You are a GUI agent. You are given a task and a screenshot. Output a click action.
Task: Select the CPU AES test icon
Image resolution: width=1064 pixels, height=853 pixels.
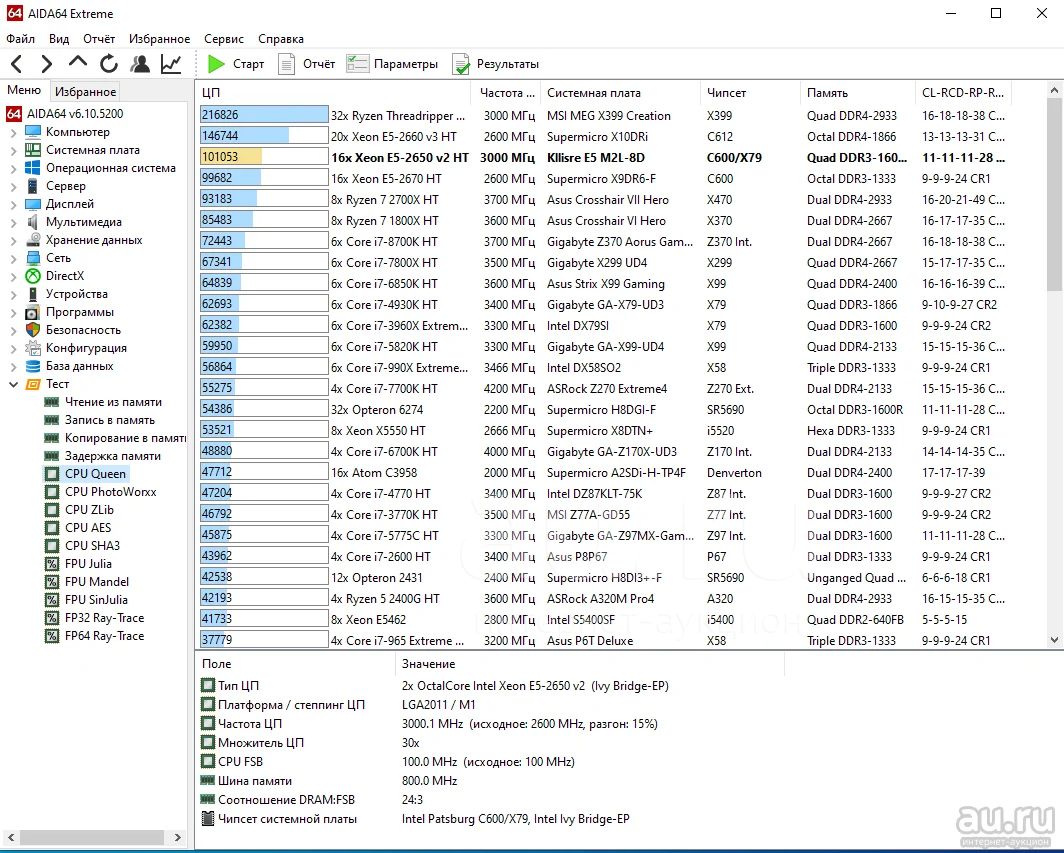(x=52, y=528)
